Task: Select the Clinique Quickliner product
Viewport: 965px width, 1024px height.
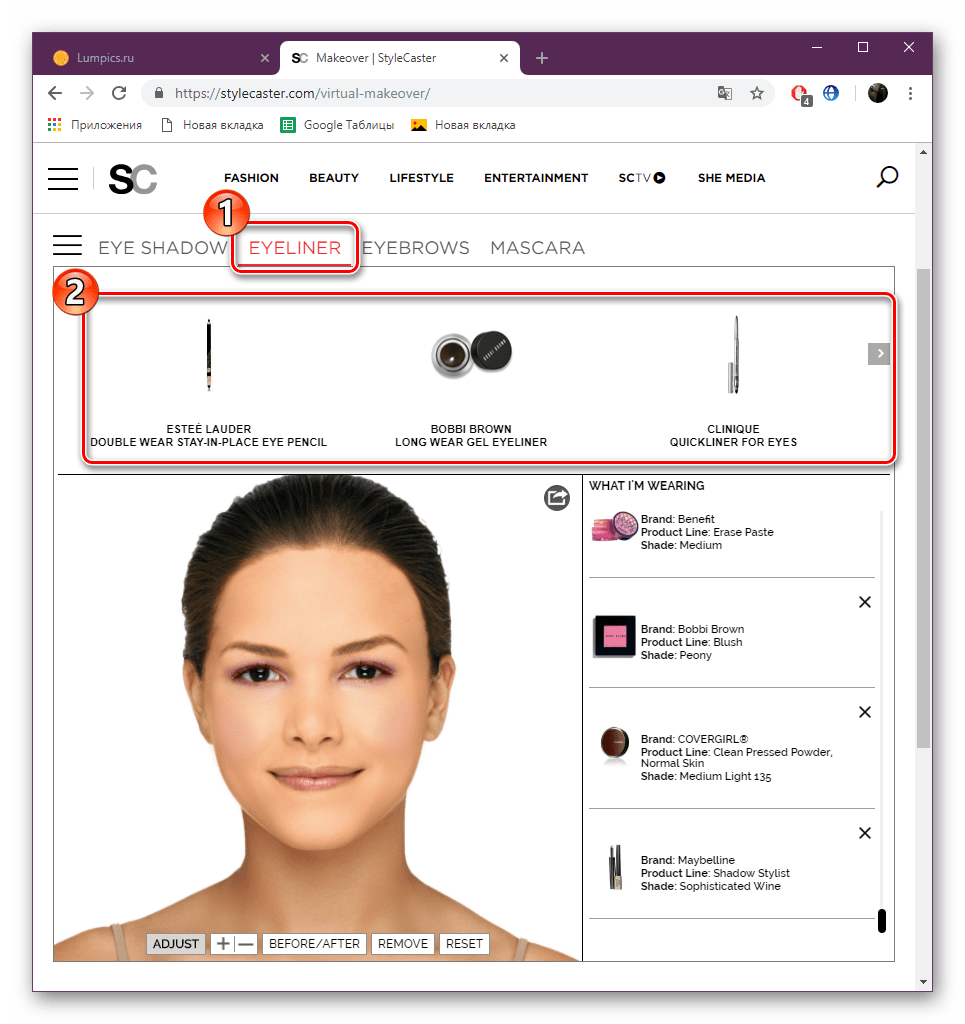Action: pyautogui.click(x=733, y=382)
